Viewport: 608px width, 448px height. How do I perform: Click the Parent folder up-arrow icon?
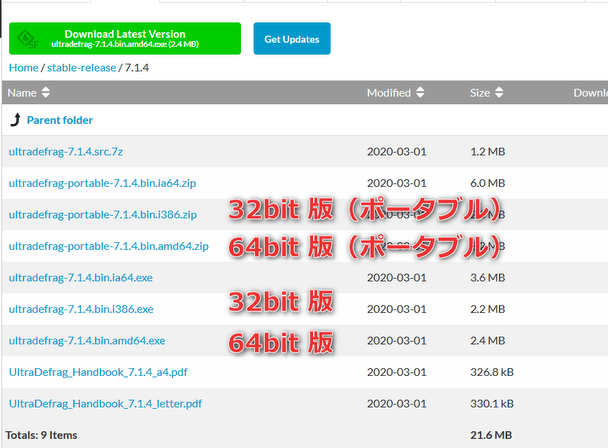click(x=16, y=120)
